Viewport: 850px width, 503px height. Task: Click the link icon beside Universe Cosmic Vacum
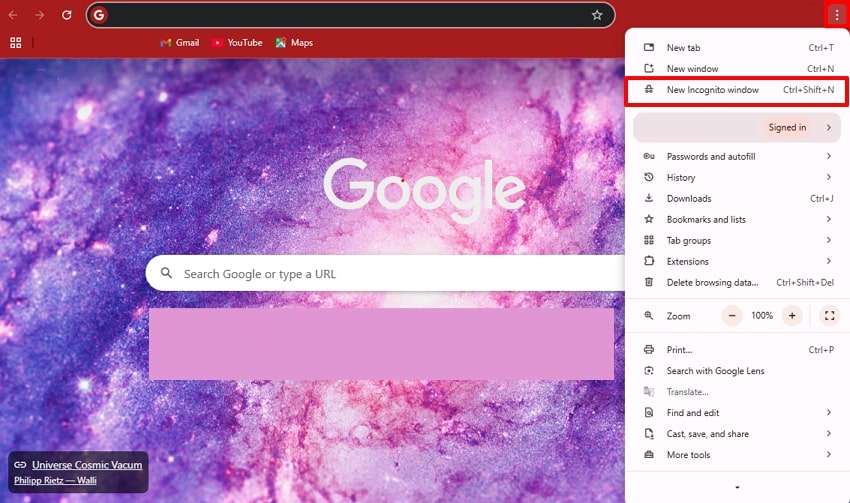pyautogui.click(x=20, y=465)
